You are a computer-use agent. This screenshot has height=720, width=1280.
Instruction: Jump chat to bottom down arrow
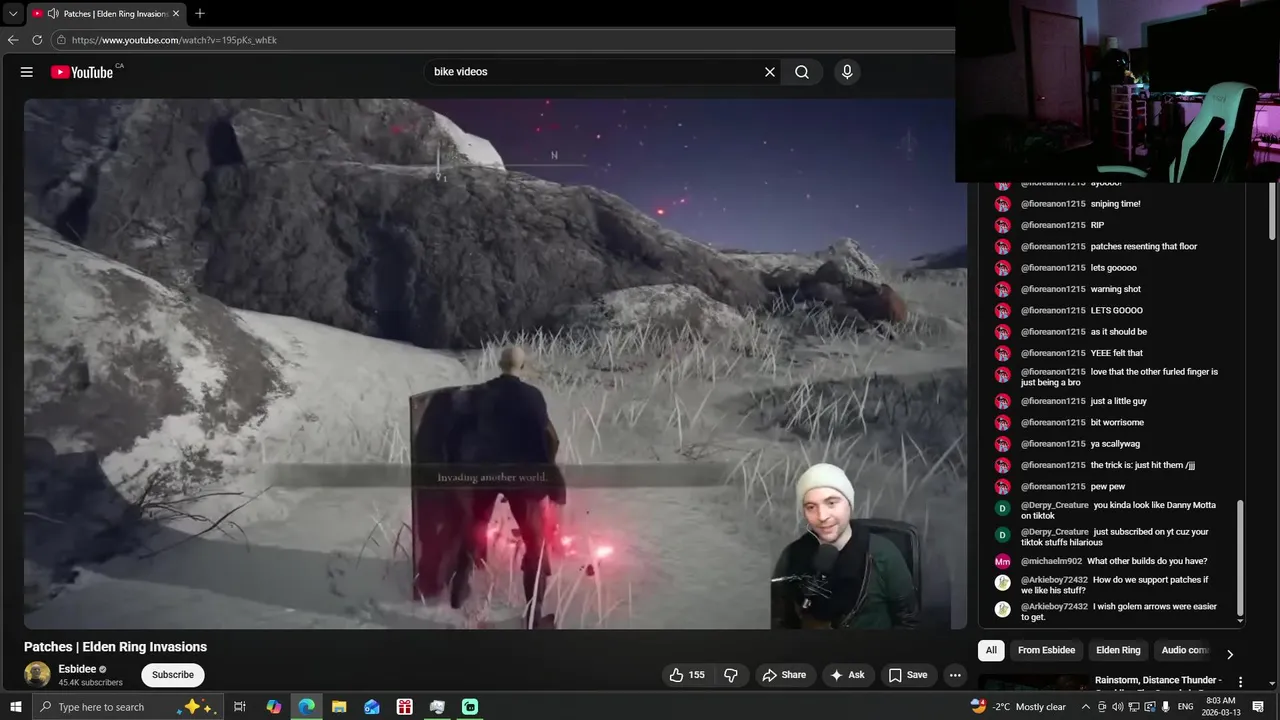tap(1241, 621)
